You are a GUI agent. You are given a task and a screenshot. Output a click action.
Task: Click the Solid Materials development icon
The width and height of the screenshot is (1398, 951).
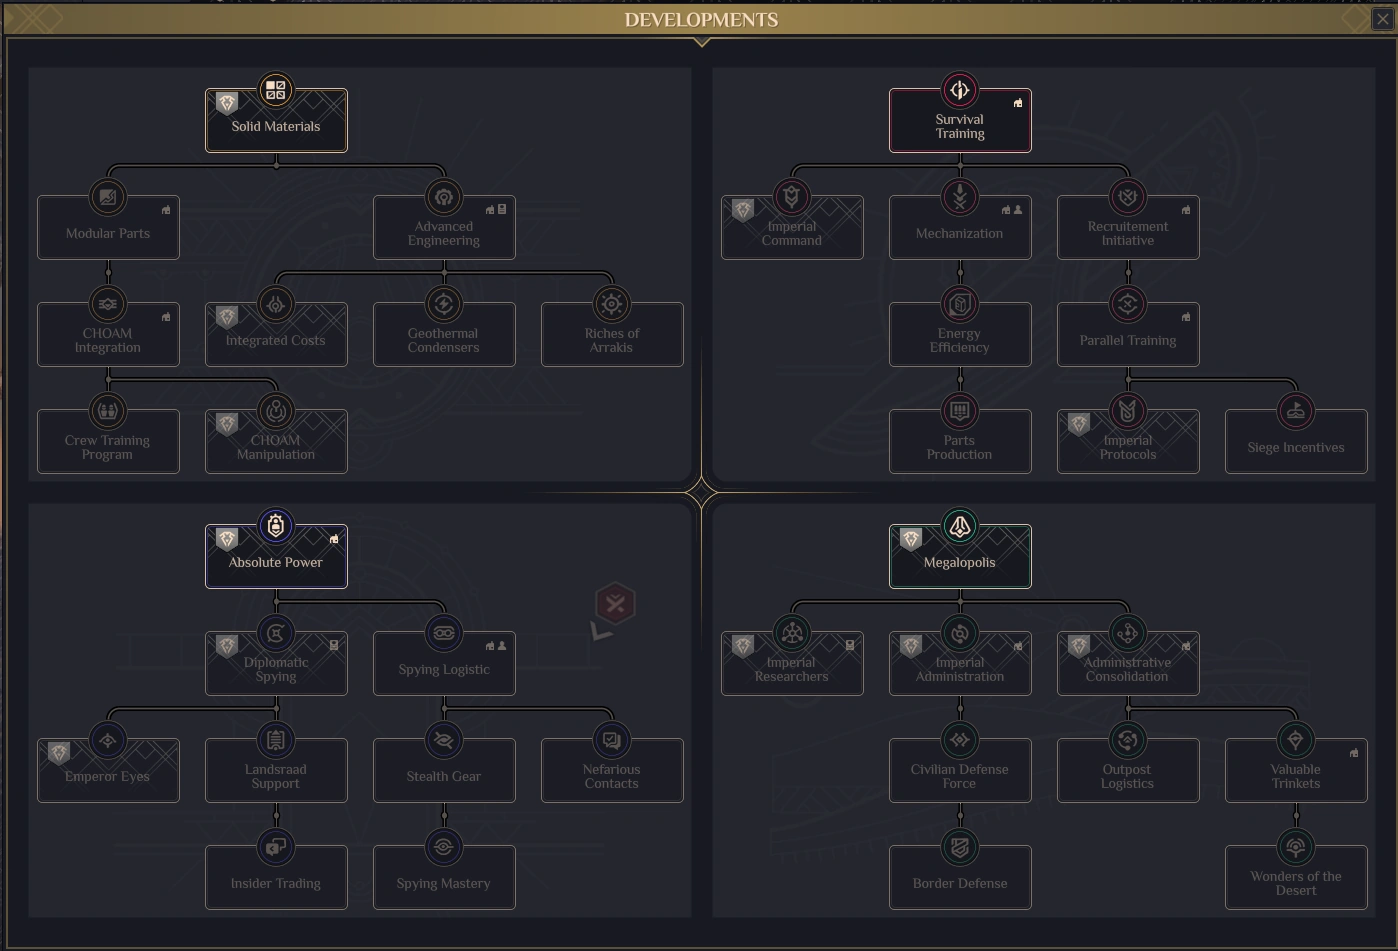[x=276, y=90]
